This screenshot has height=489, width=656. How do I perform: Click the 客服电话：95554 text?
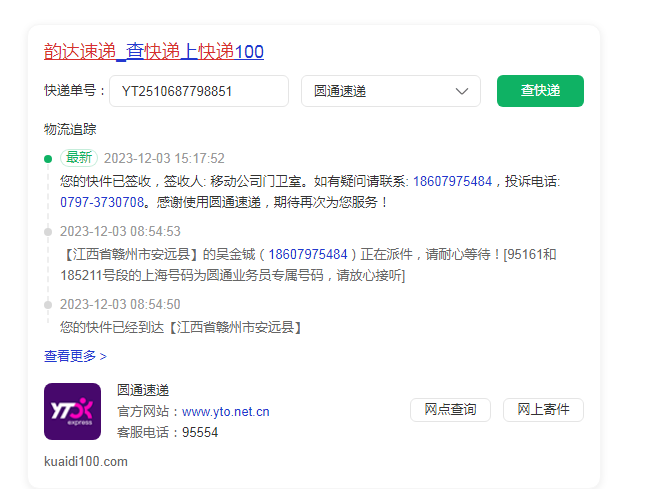(167, 432)
